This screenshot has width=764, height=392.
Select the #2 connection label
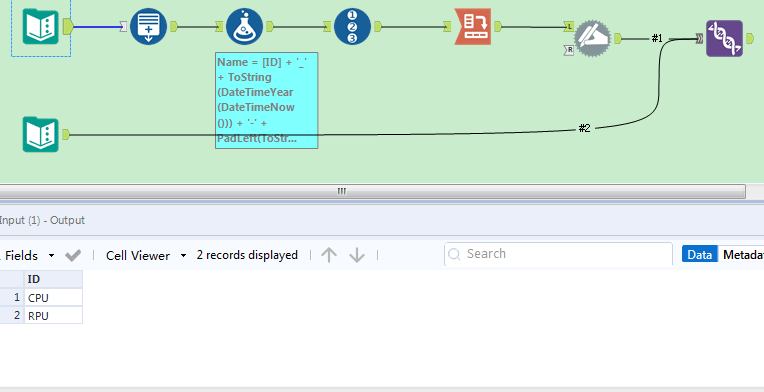pyautogui.click(x=584, y=128)
